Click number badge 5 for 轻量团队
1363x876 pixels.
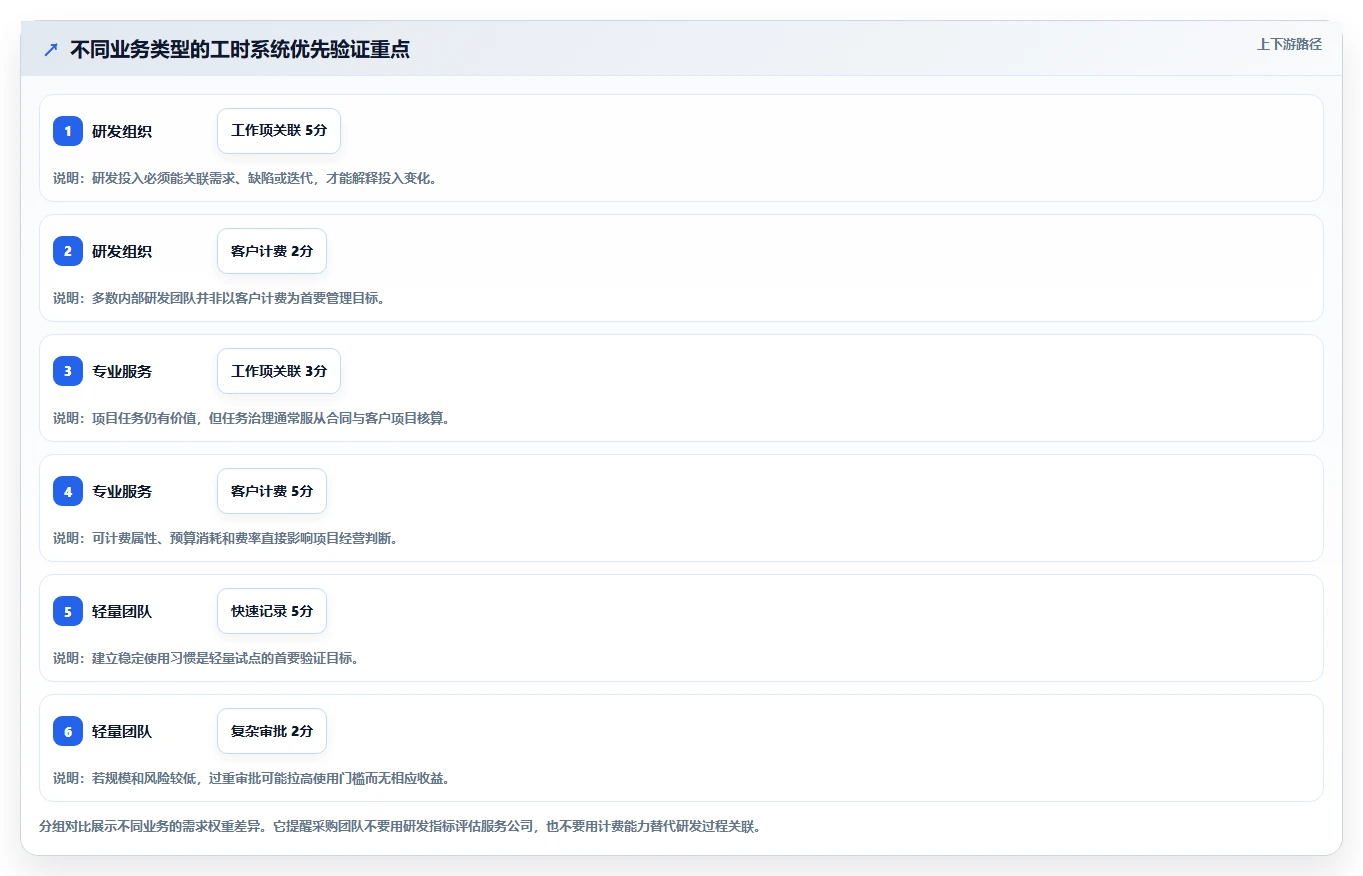click(68, 611)
